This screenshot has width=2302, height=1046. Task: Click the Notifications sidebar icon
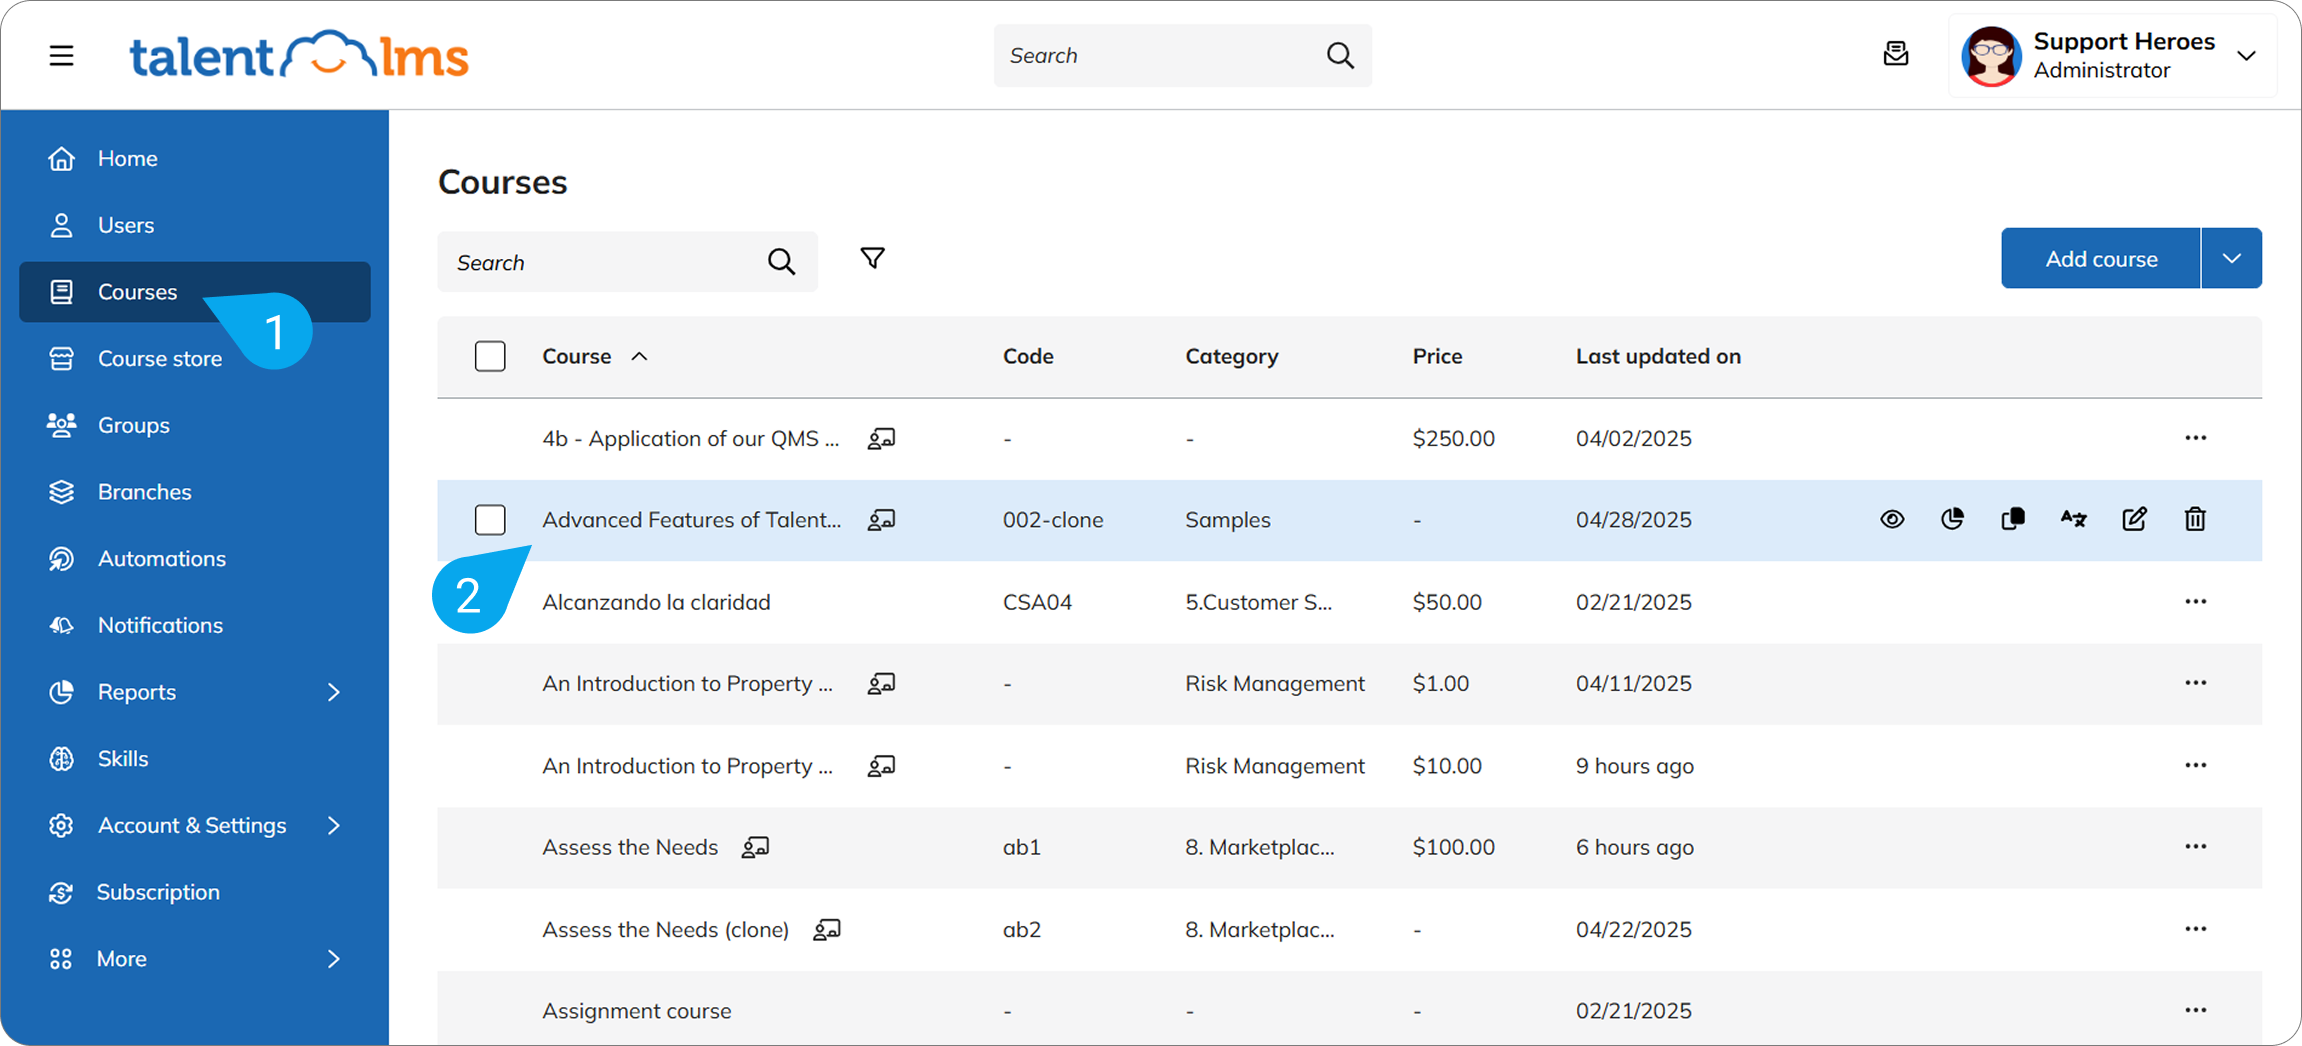click(61, 625)
